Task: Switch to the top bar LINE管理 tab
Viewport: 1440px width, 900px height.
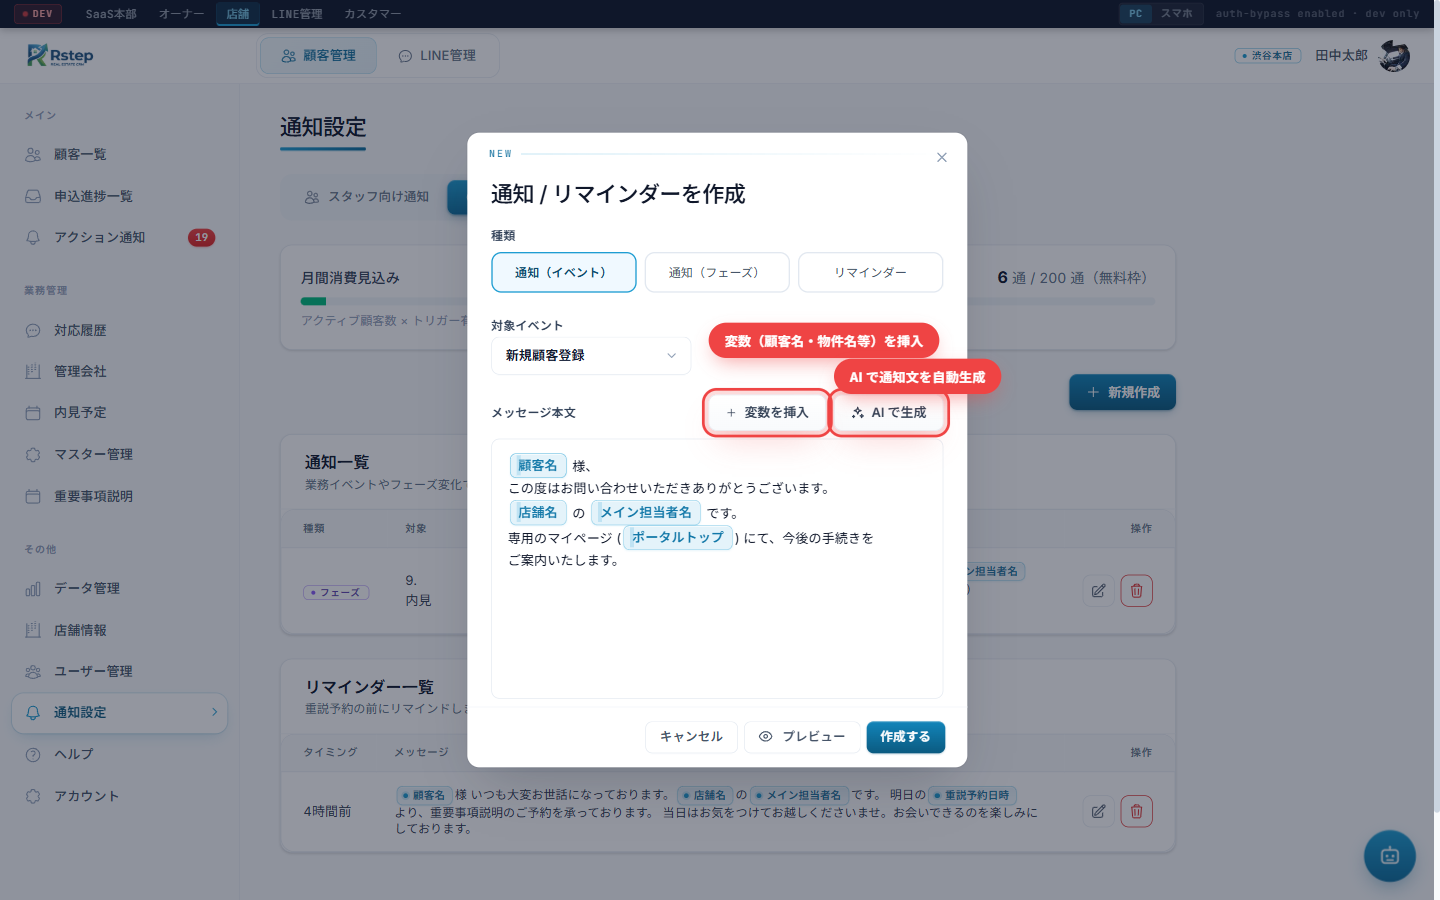Action: point(297,14)
